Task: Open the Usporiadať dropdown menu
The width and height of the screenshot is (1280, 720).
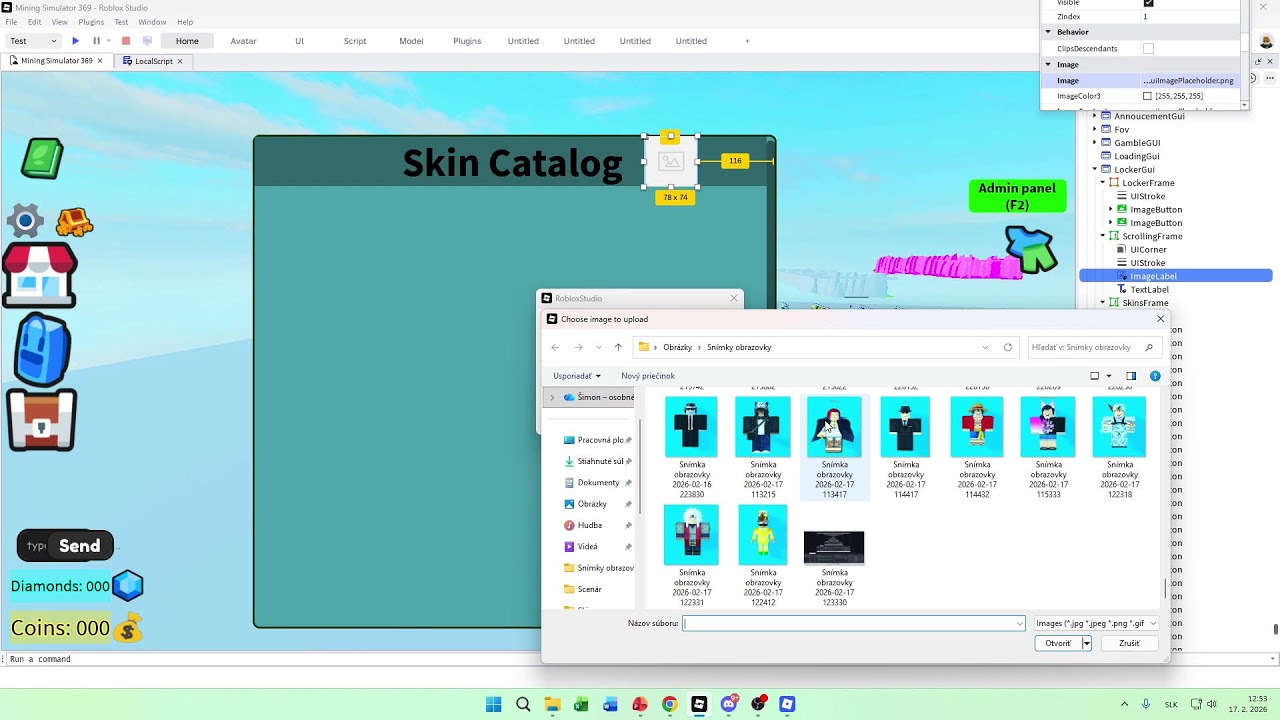Action: tap(577, 376)
